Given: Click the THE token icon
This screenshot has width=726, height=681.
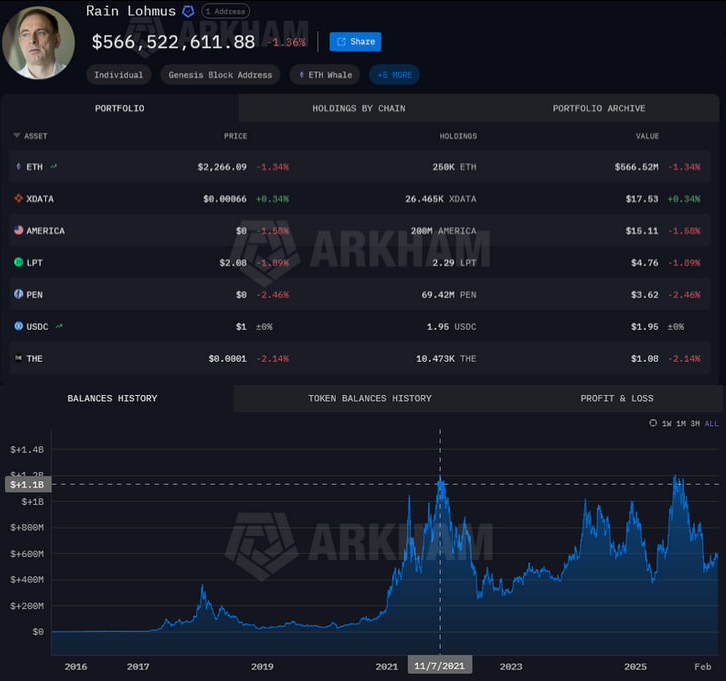Looking at the screenshot, I should 19,358.
